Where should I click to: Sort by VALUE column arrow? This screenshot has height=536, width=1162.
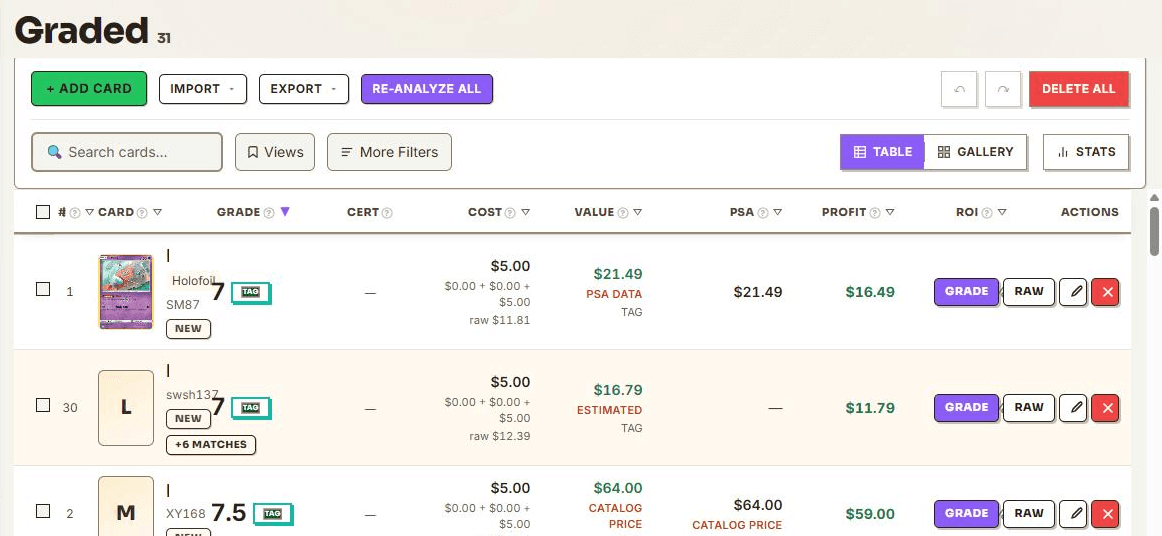(638, 213)
